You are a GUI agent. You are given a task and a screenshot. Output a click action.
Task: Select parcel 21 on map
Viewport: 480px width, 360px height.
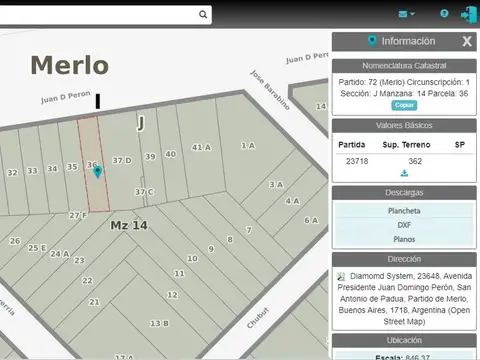click(x=94, y=302)
